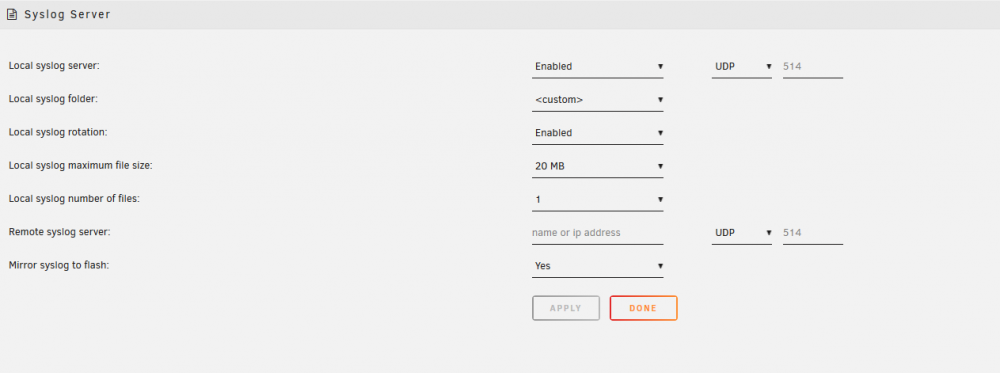The width and height of the screenshot is (1000, 373).
Task: Open the Mirror syslog to flash dropdown
Action: pyautogui.click(x=598, y=266)
